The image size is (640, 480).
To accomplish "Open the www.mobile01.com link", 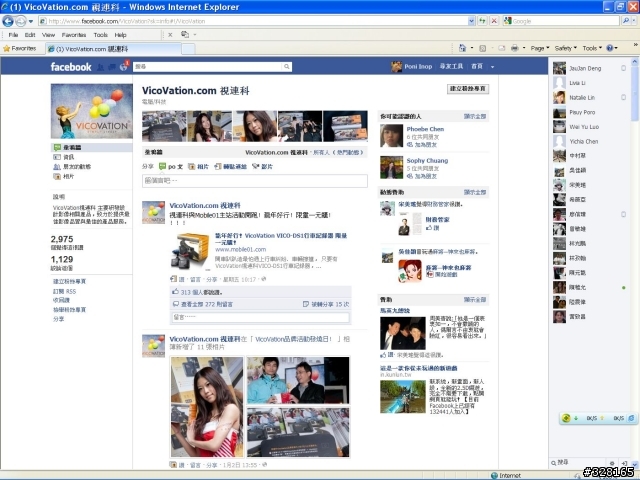I will pos(240,249).
